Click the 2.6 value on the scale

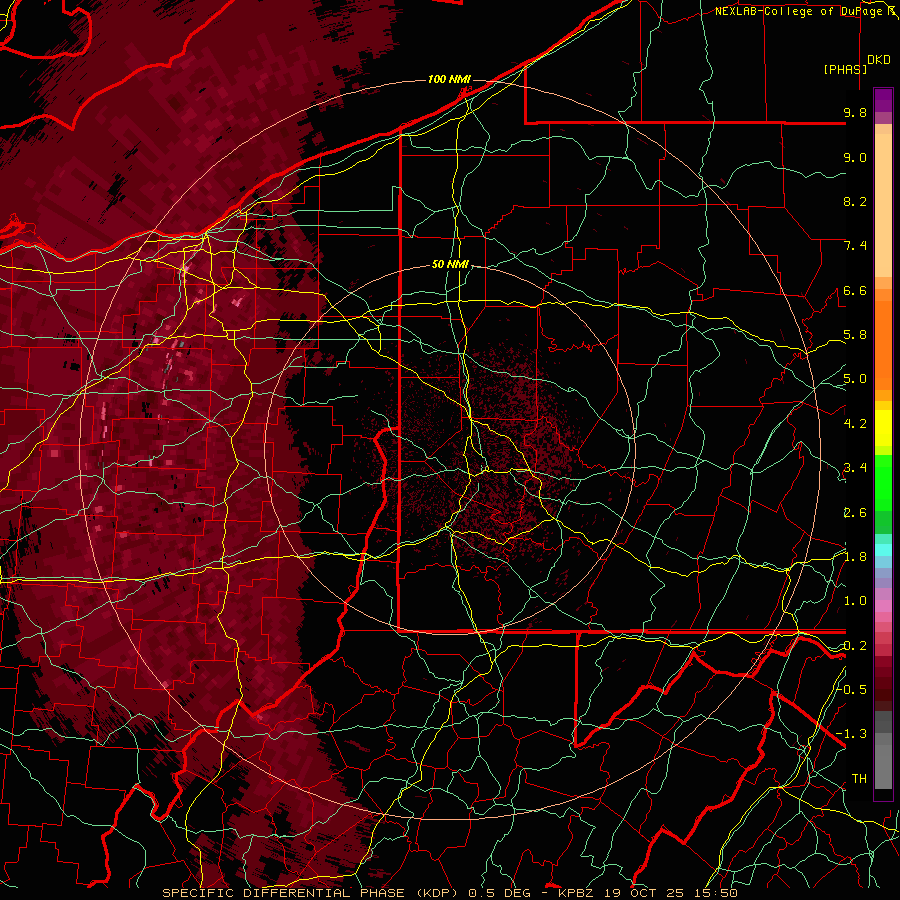pyautogui.click(x=855, y=513)
